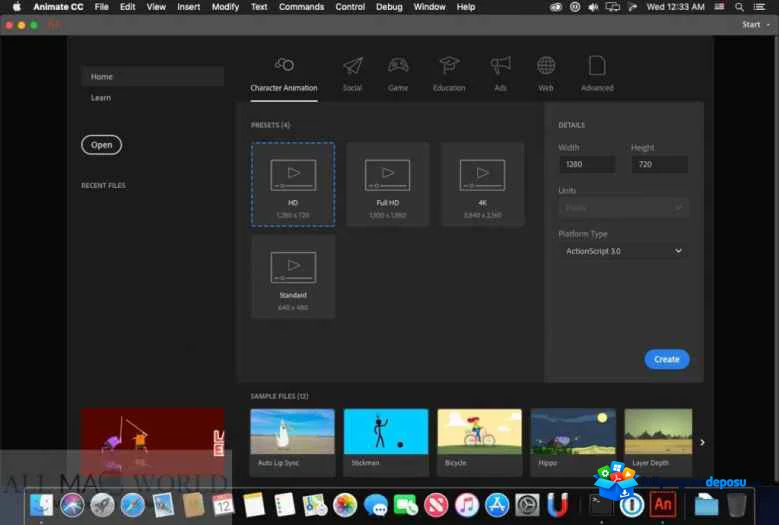The image size is (779, 525).
Task: Open the View menu
Action: (x=156, y=7)
